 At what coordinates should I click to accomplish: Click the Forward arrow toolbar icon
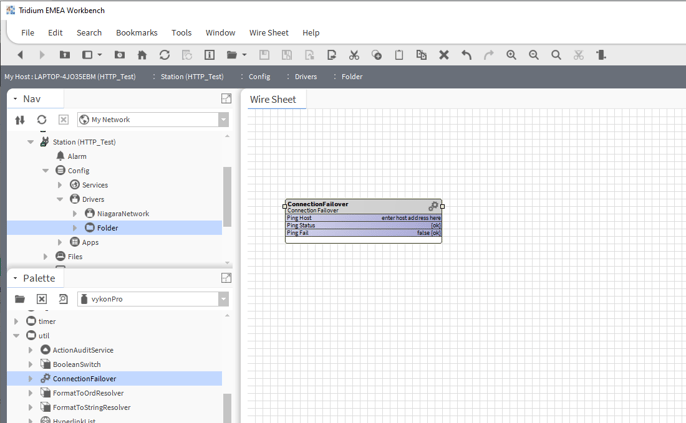tap(42, 55)
